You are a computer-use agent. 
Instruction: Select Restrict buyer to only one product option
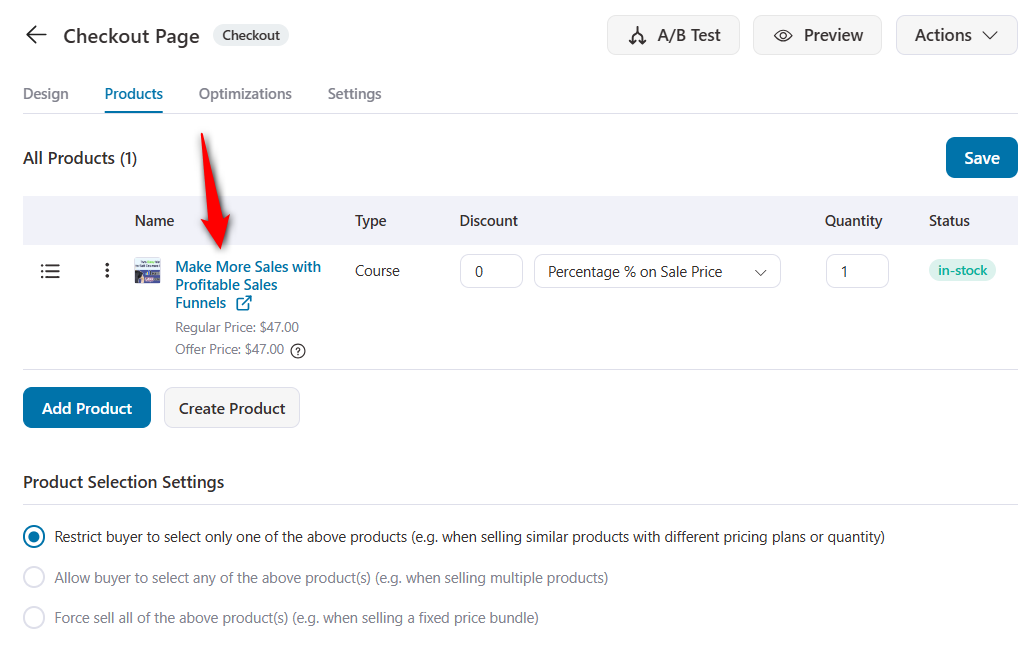[x=34, y=537]
